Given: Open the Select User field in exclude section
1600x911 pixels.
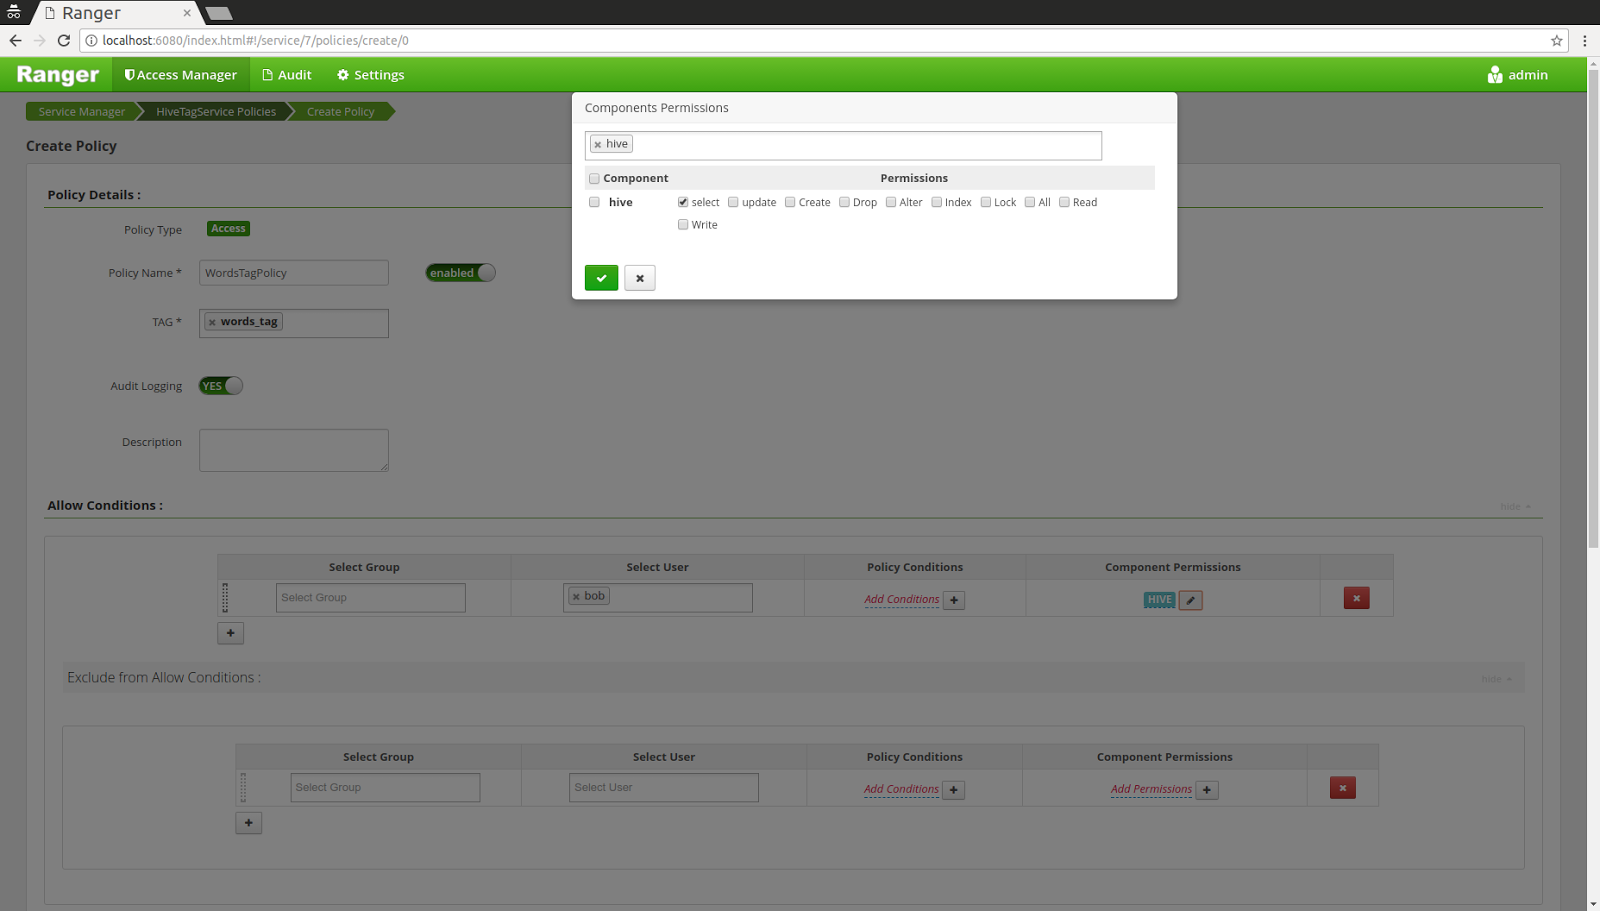Looking at the screenshot, I should pos(663,787).
